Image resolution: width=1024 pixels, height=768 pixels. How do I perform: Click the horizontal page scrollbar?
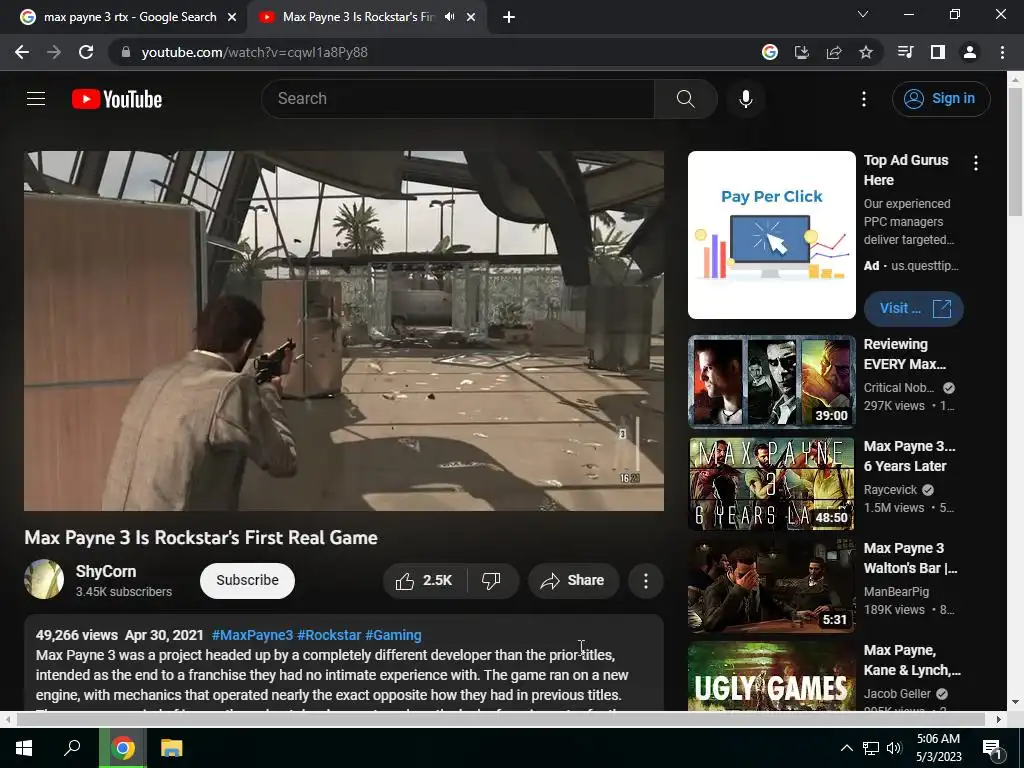(502, 719)
